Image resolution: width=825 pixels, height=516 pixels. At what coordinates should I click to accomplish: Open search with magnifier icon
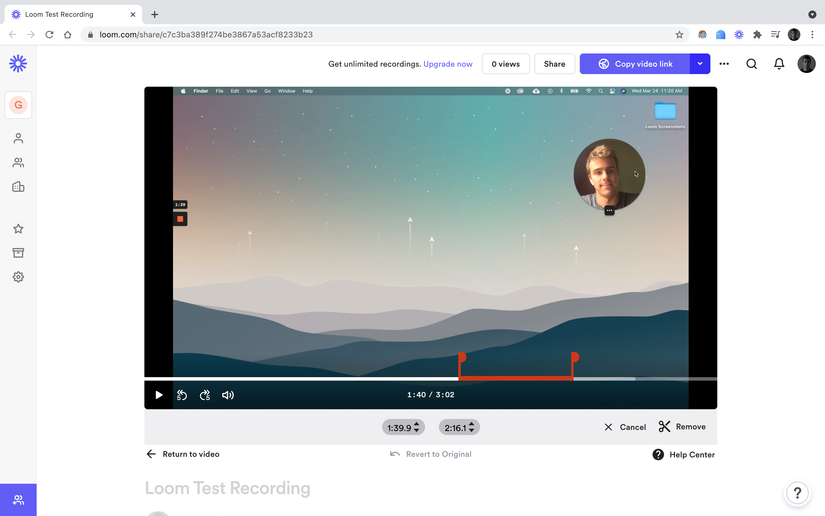click(751, 64)
